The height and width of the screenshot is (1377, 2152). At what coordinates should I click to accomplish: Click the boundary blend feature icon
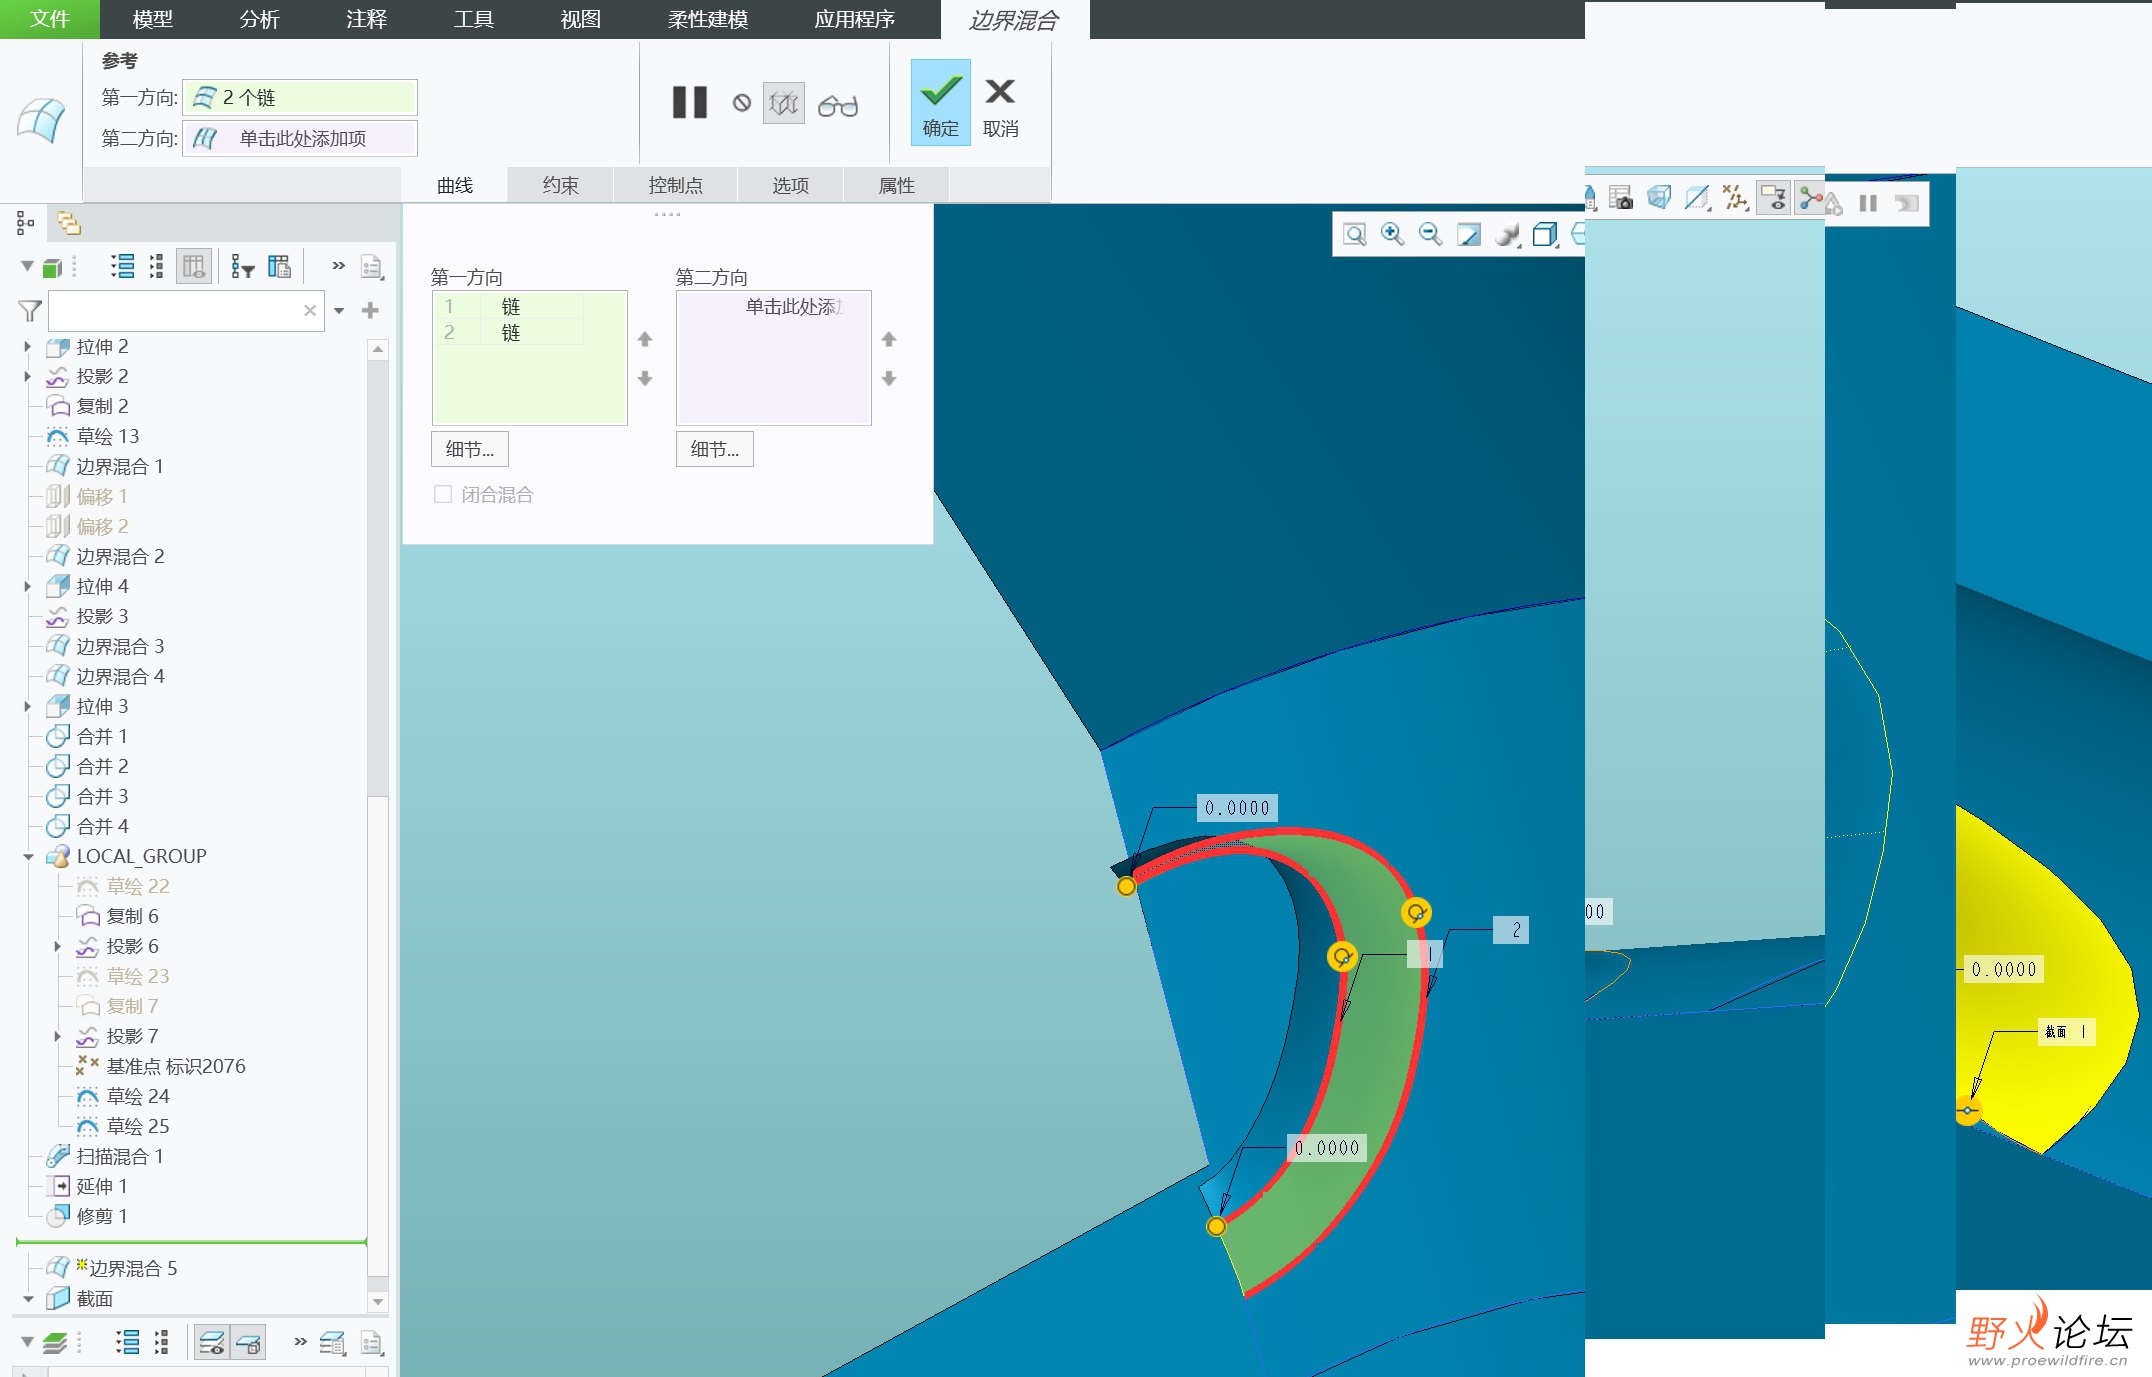pos(41,121)
